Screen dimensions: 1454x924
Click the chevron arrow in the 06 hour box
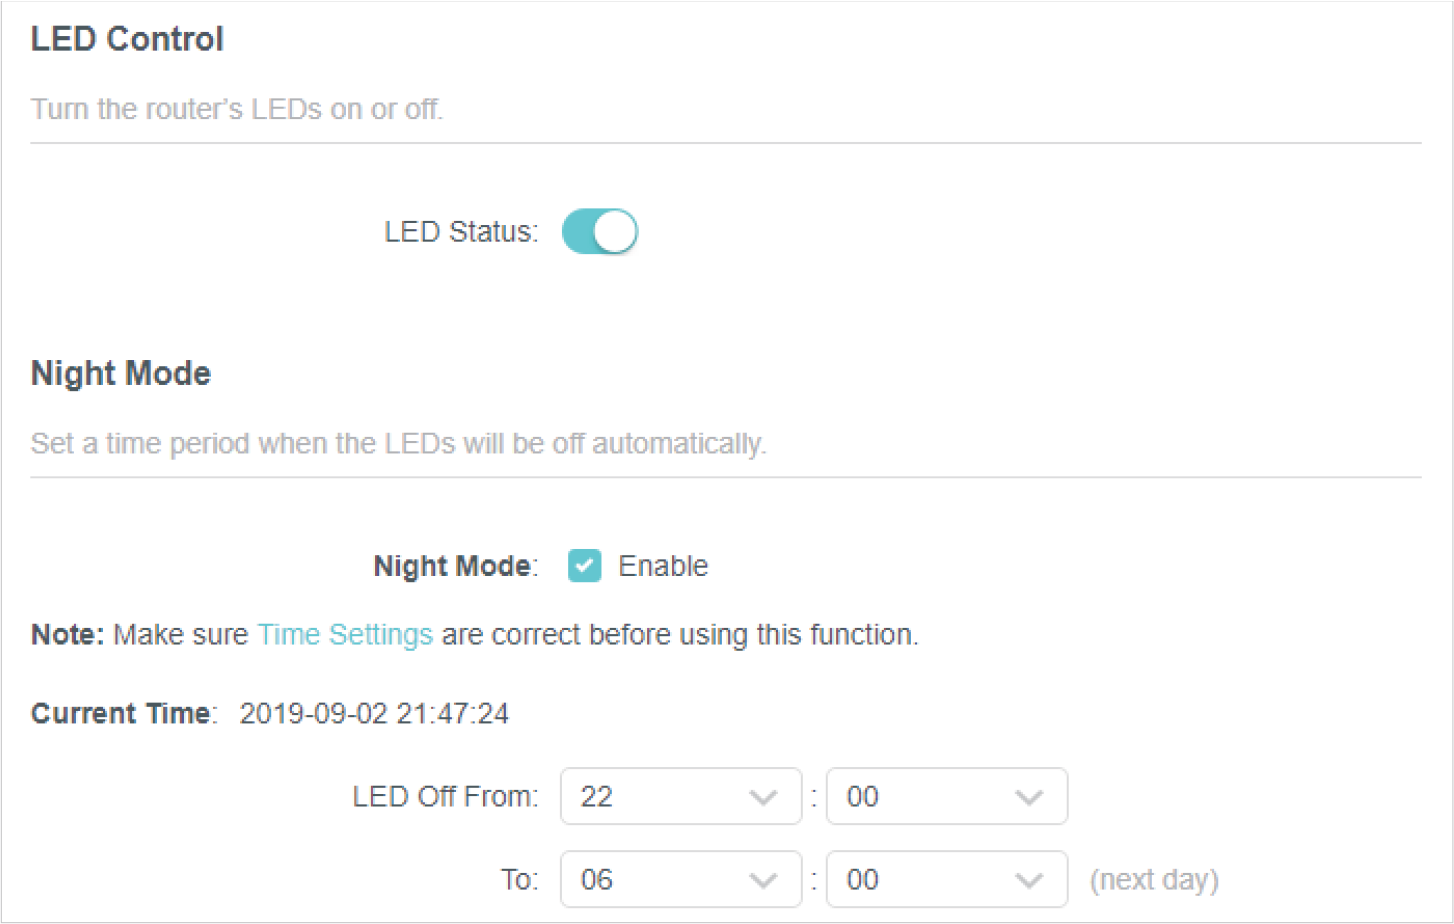[x=763, y=881]
